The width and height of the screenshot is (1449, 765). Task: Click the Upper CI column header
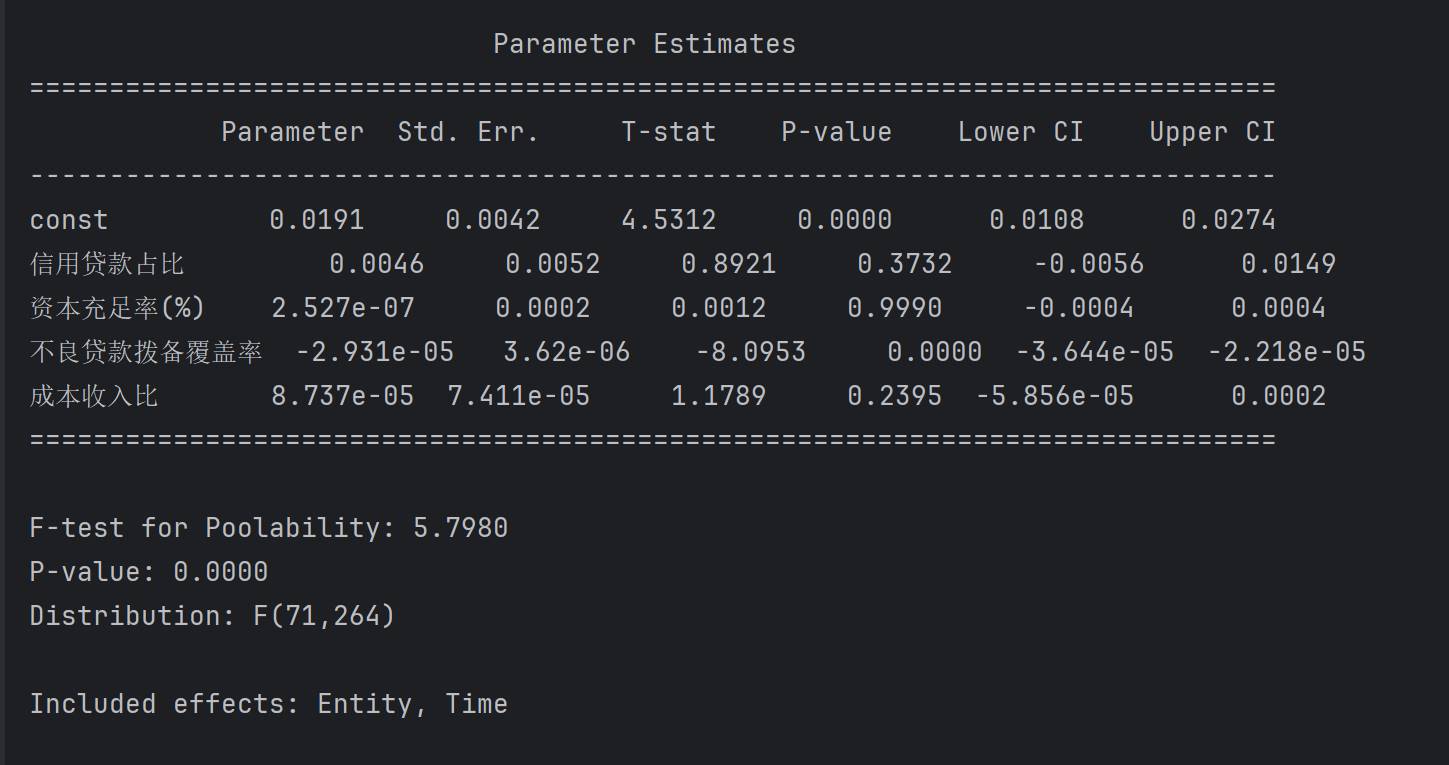click(1212, 132)
